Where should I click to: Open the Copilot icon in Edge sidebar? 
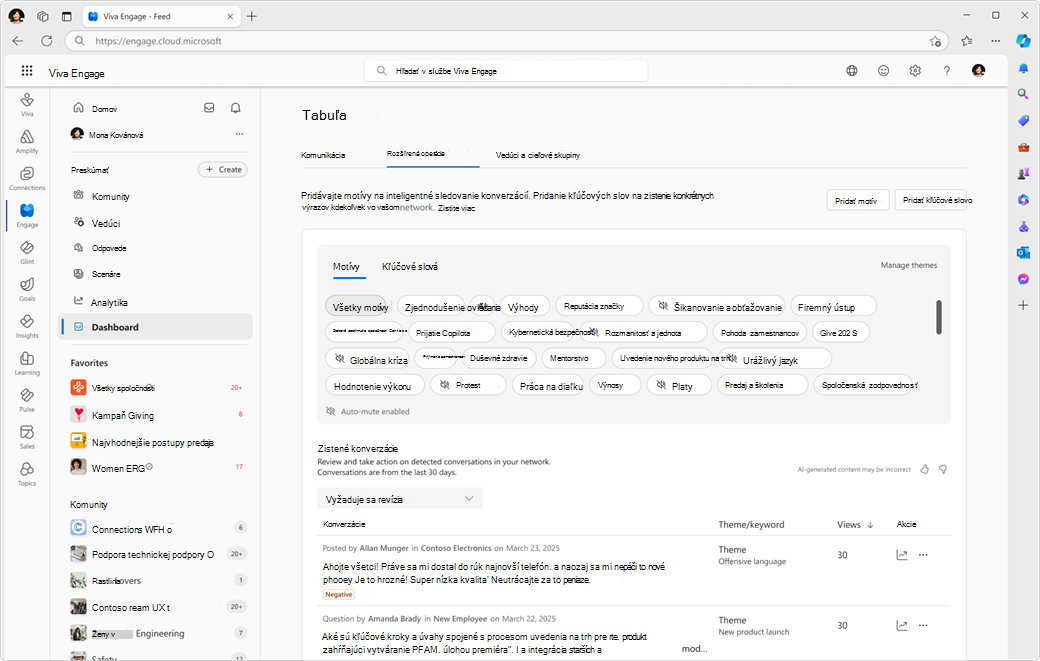[x=1023, y=40]
